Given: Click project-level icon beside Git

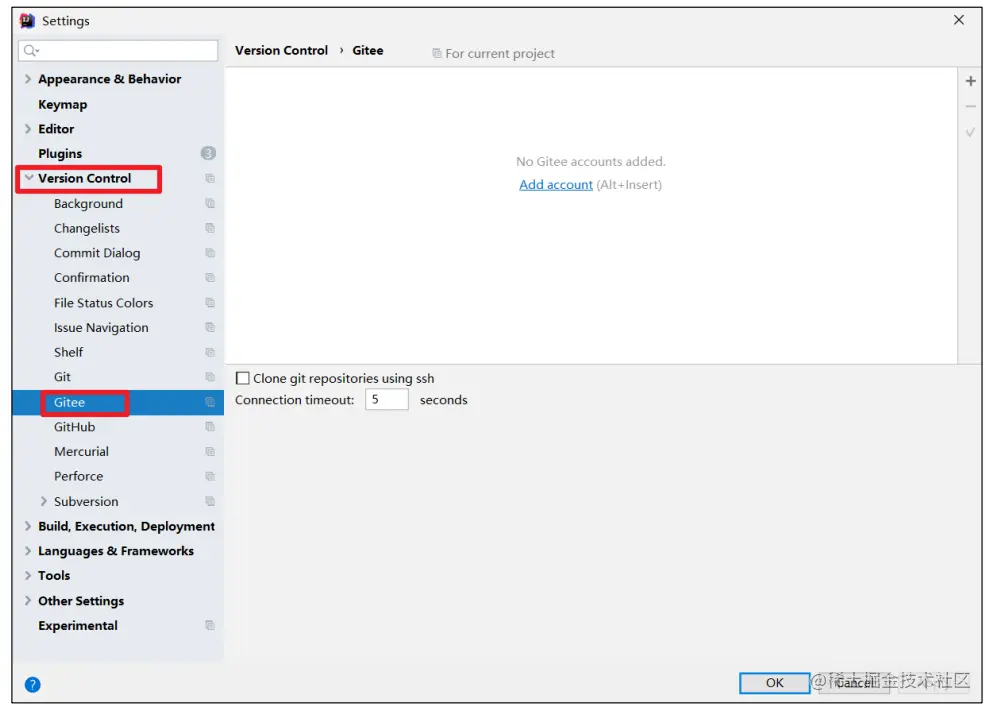Looking at the screenshot, I should pos(210,377).
